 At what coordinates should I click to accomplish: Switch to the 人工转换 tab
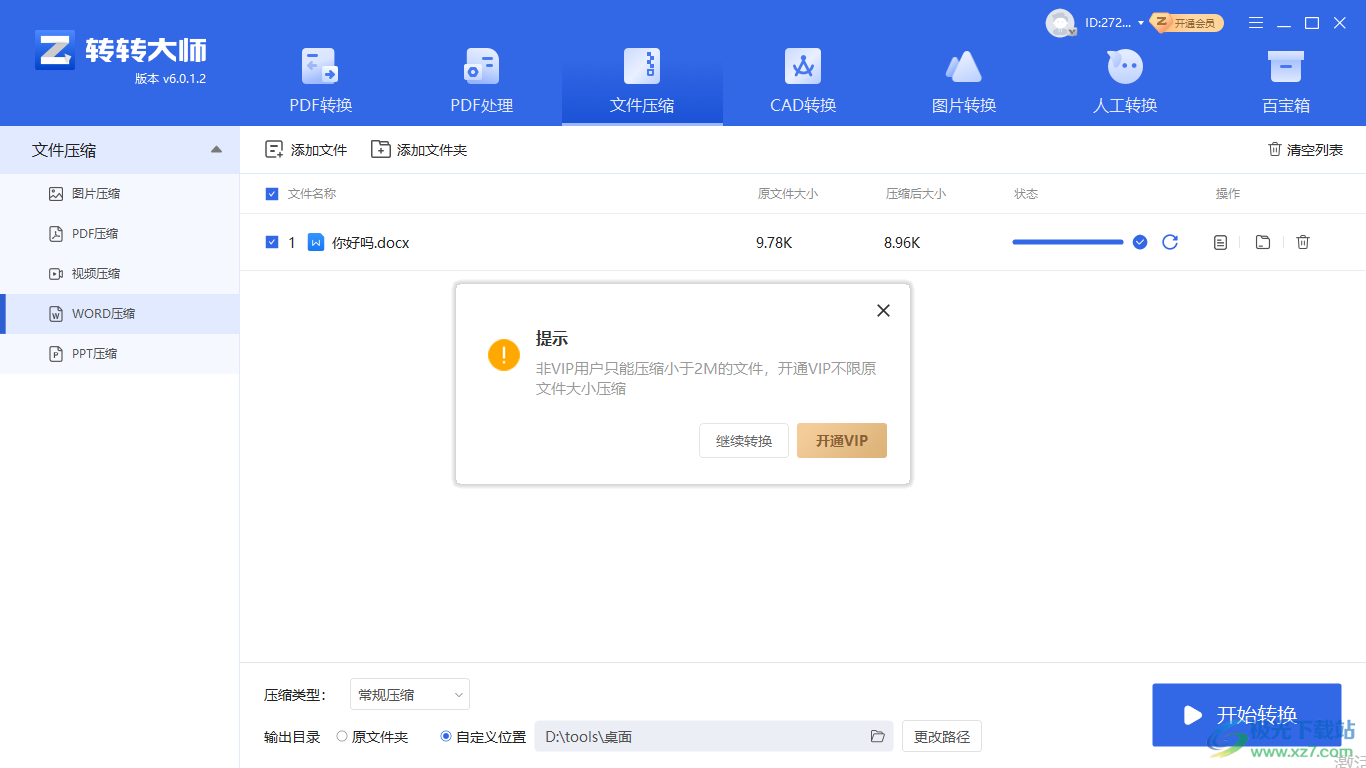tap(1125, 80)
